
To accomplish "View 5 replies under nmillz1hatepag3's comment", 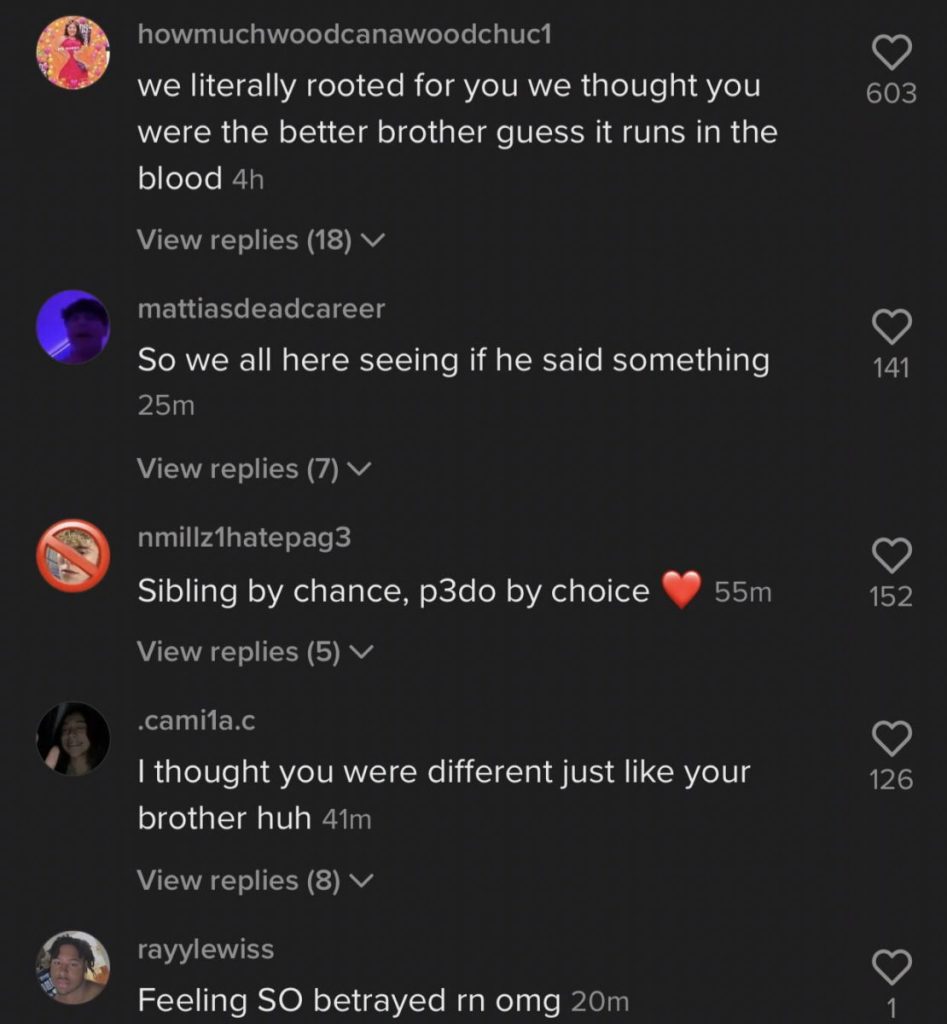I will (254, 651).
